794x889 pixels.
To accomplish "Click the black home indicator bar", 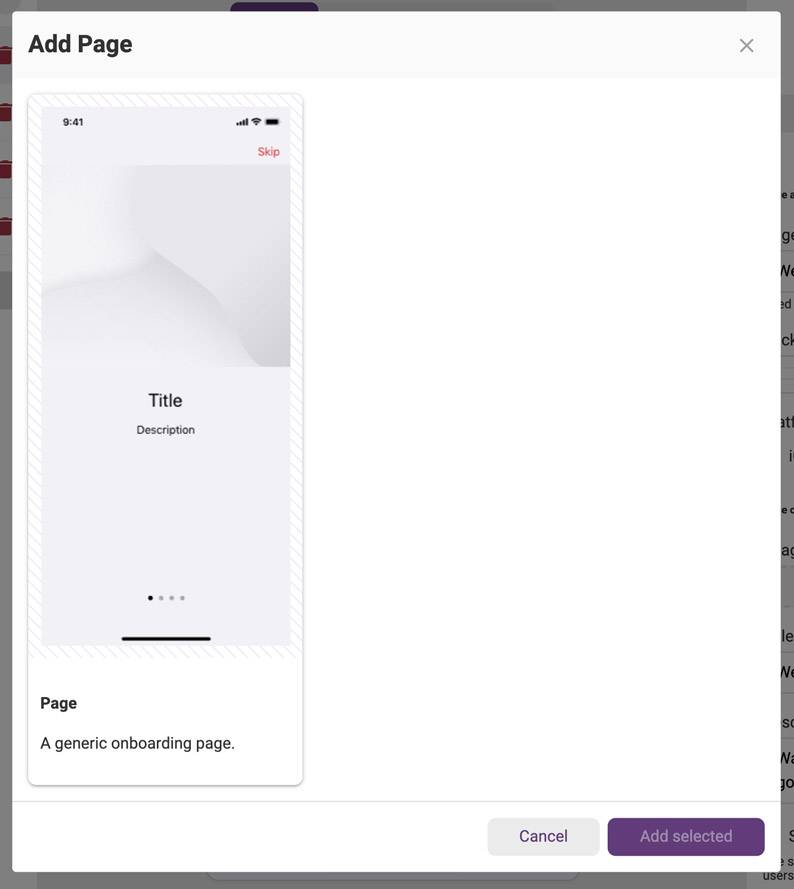I will [166, 638].
